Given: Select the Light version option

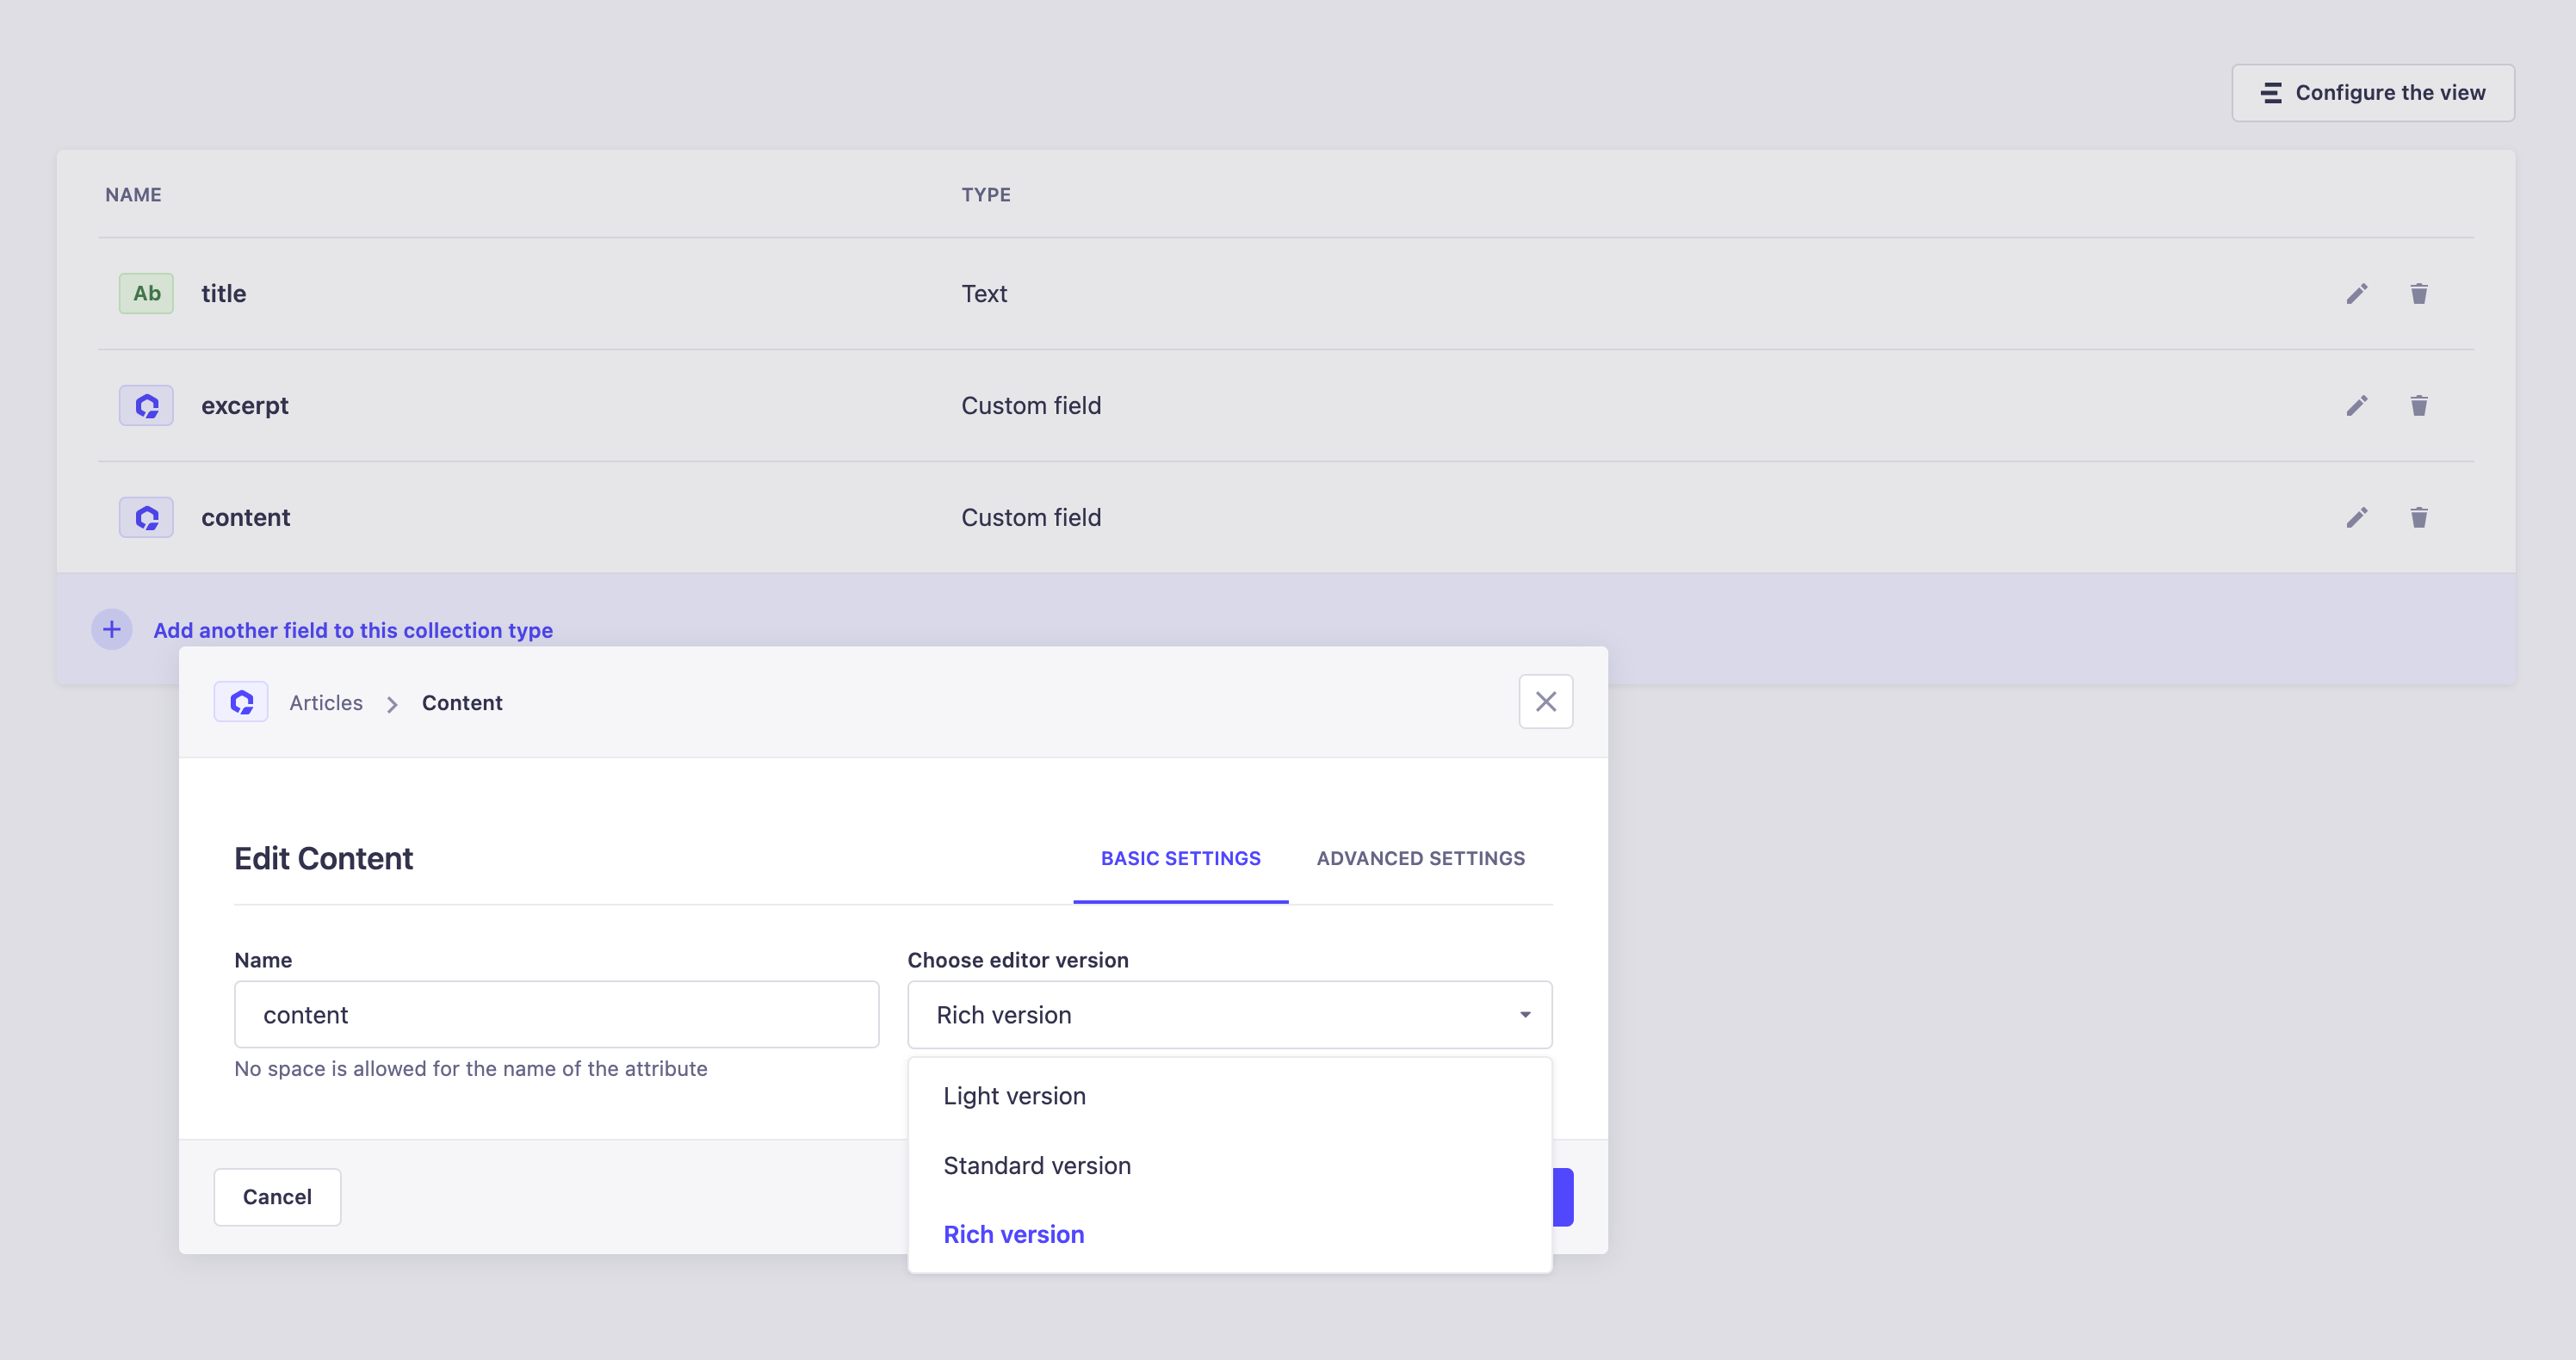Looking at the screenshot, I should click(1014, 1095).
